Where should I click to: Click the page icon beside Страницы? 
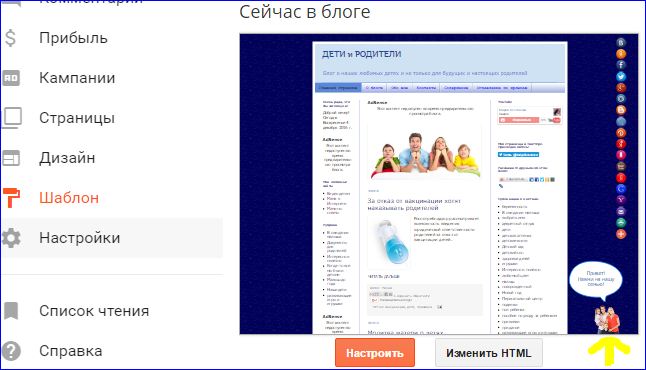[12, 118]
